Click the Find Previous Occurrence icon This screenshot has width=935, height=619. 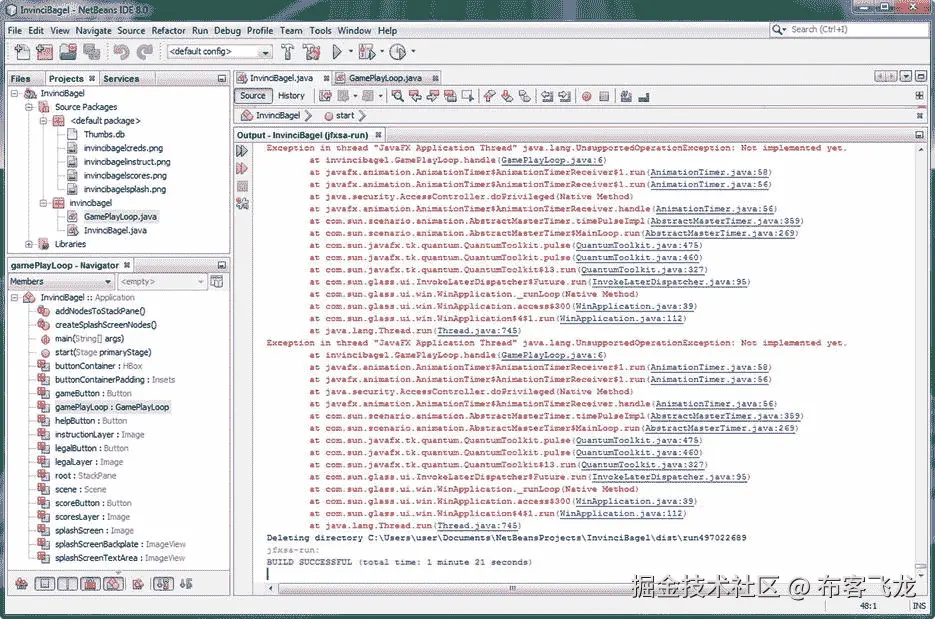(x=416, y=96)
